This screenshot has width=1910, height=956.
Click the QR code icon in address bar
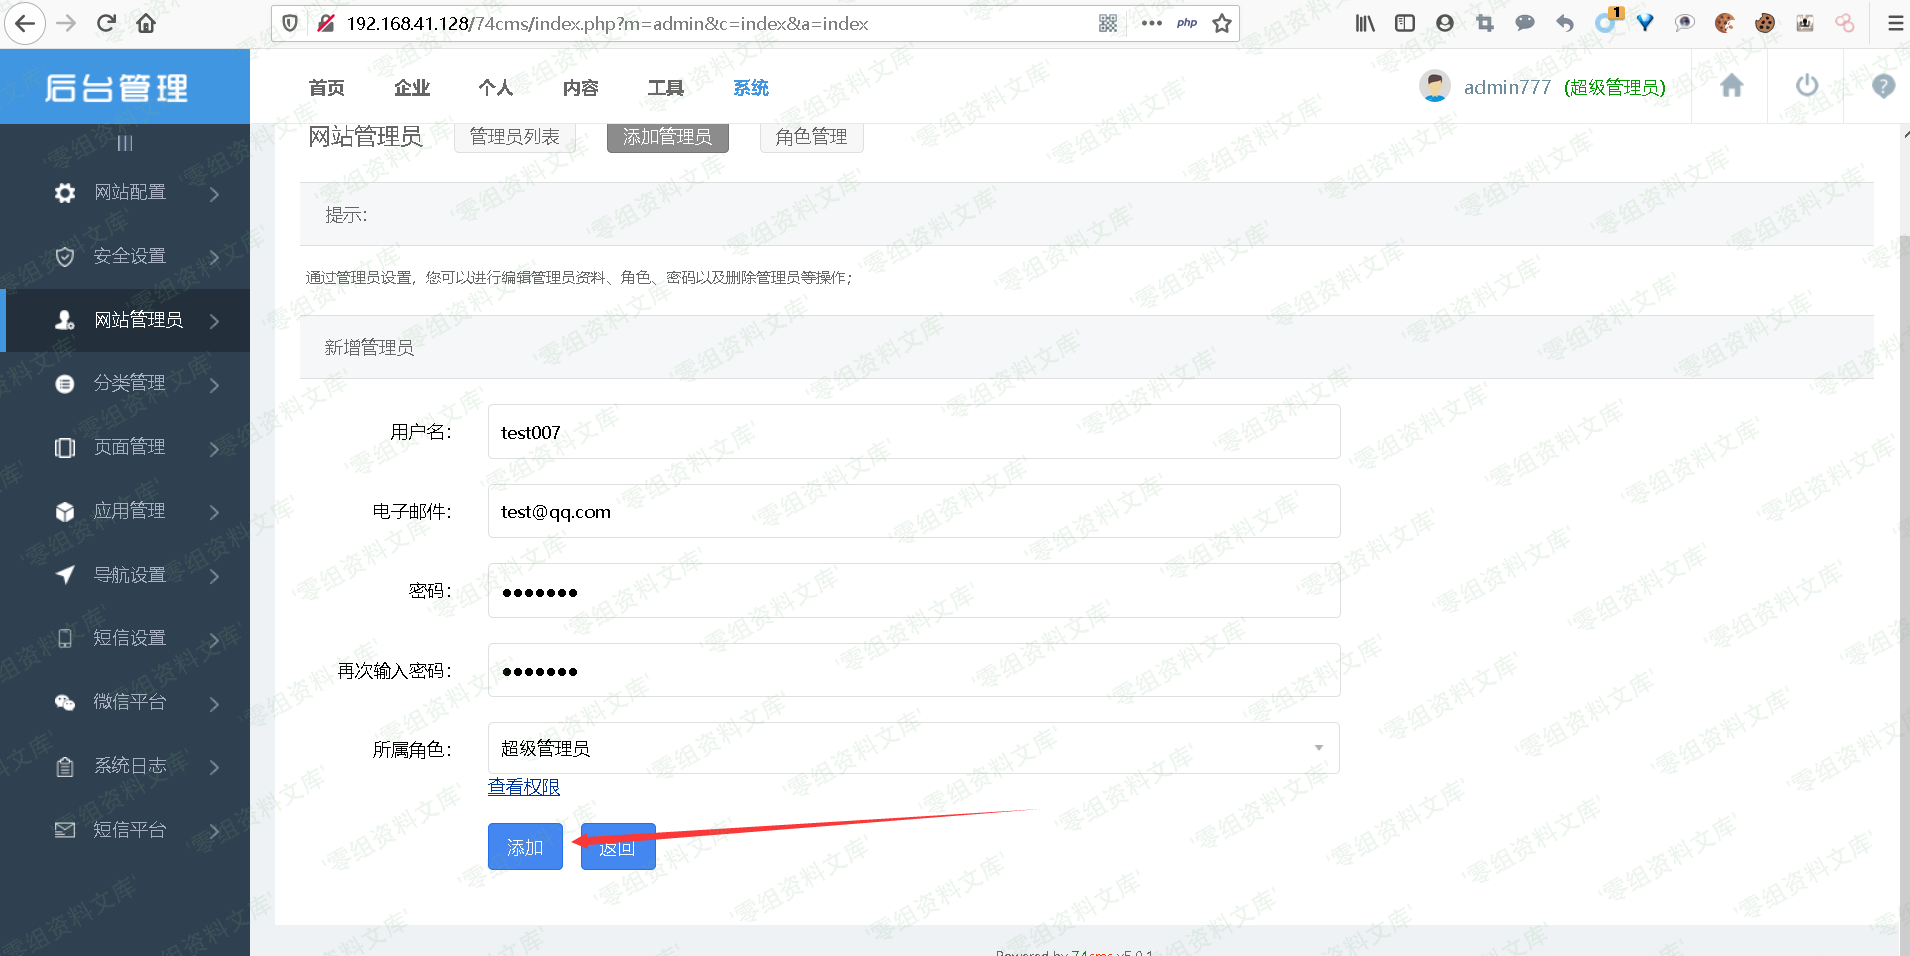click(1108, 24)
